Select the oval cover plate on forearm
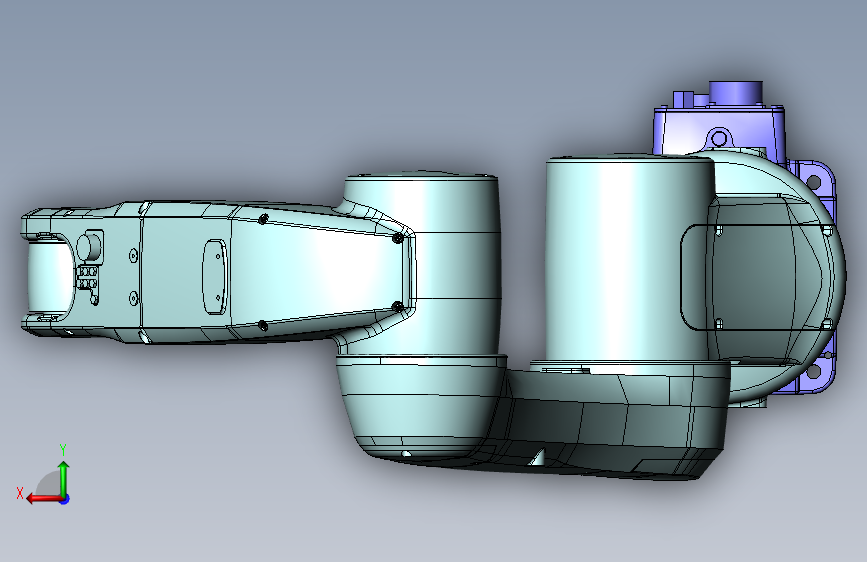 coord(215,277)
